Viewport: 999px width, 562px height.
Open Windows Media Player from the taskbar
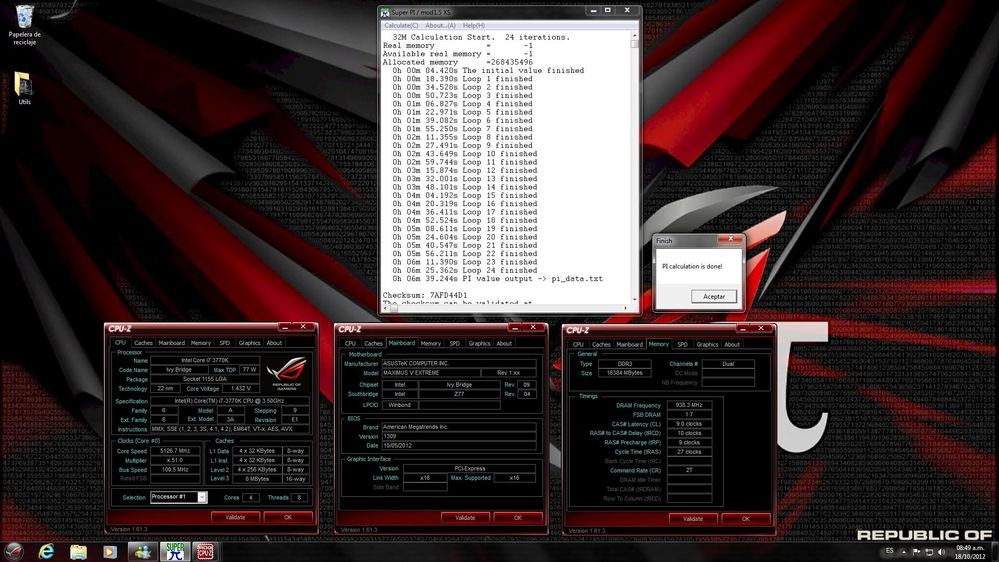pyautogui.click(x=110, y=551)
